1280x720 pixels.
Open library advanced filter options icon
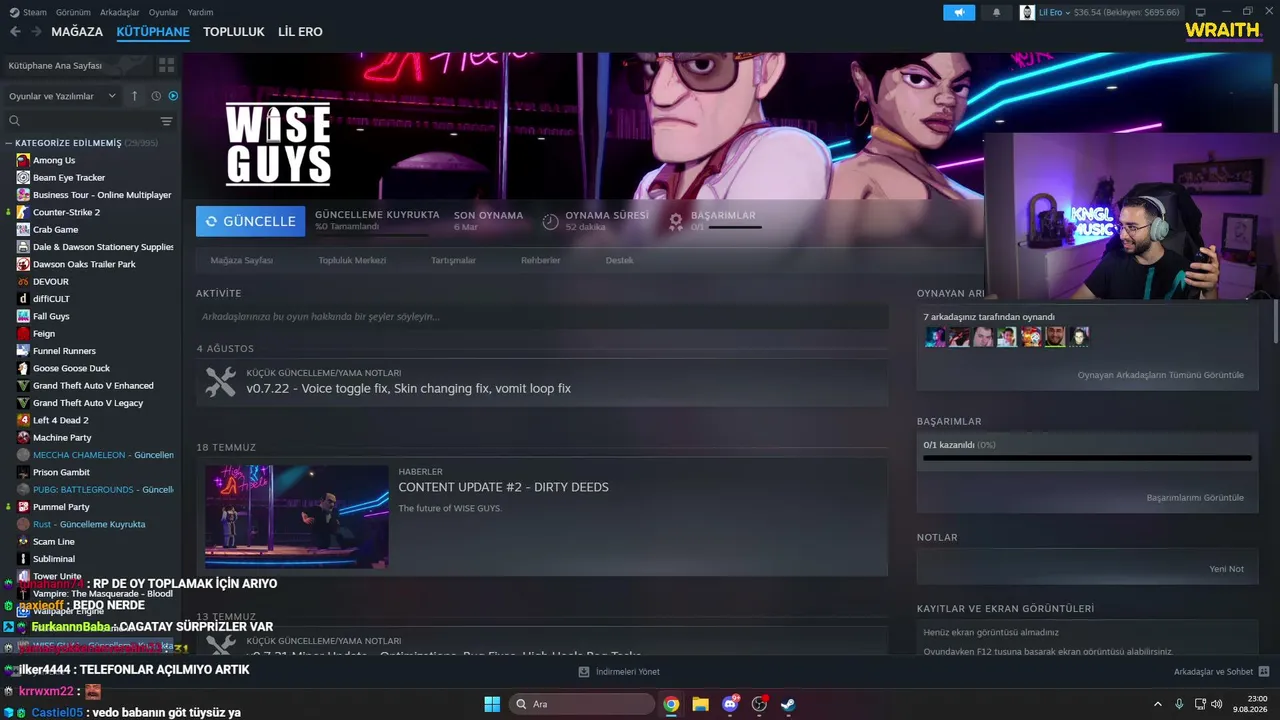click(x=166, y=121)
